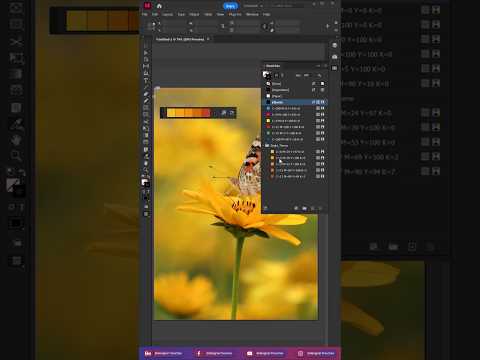Select the [None] swatch
Image resolution: width=480 pixels, height=360 pixels.
click(295, 84)
